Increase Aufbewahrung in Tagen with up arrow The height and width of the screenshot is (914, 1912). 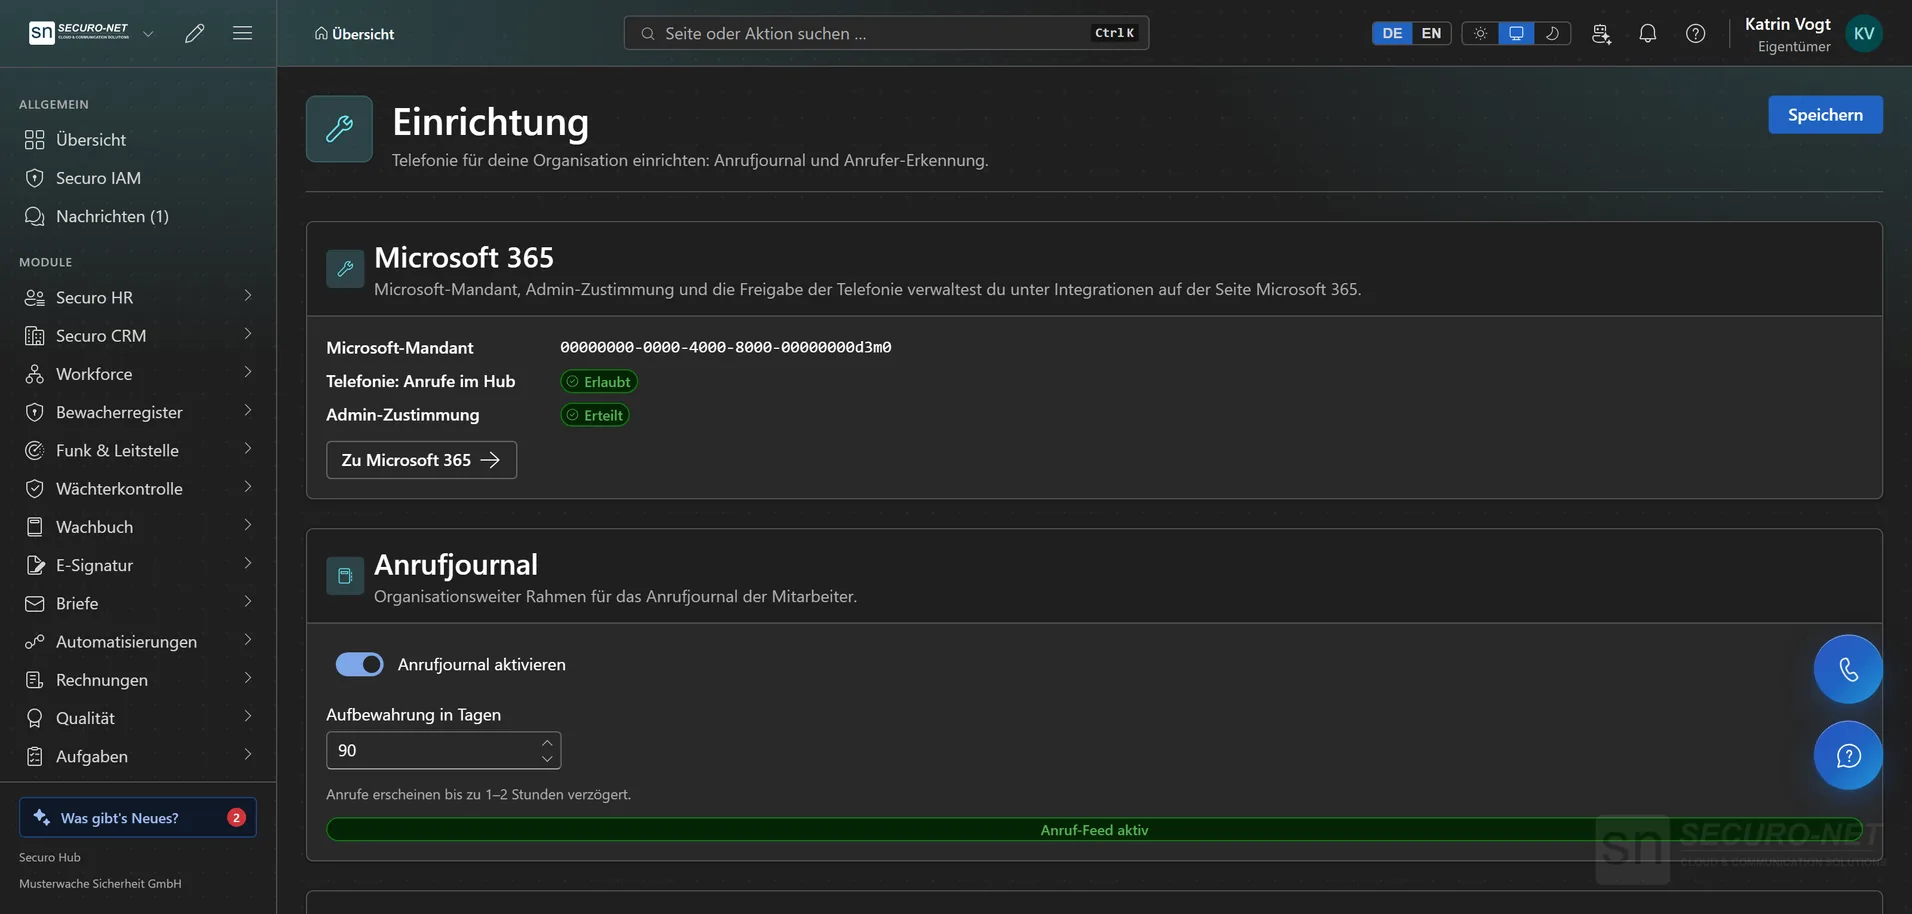[x=547, y=742]
